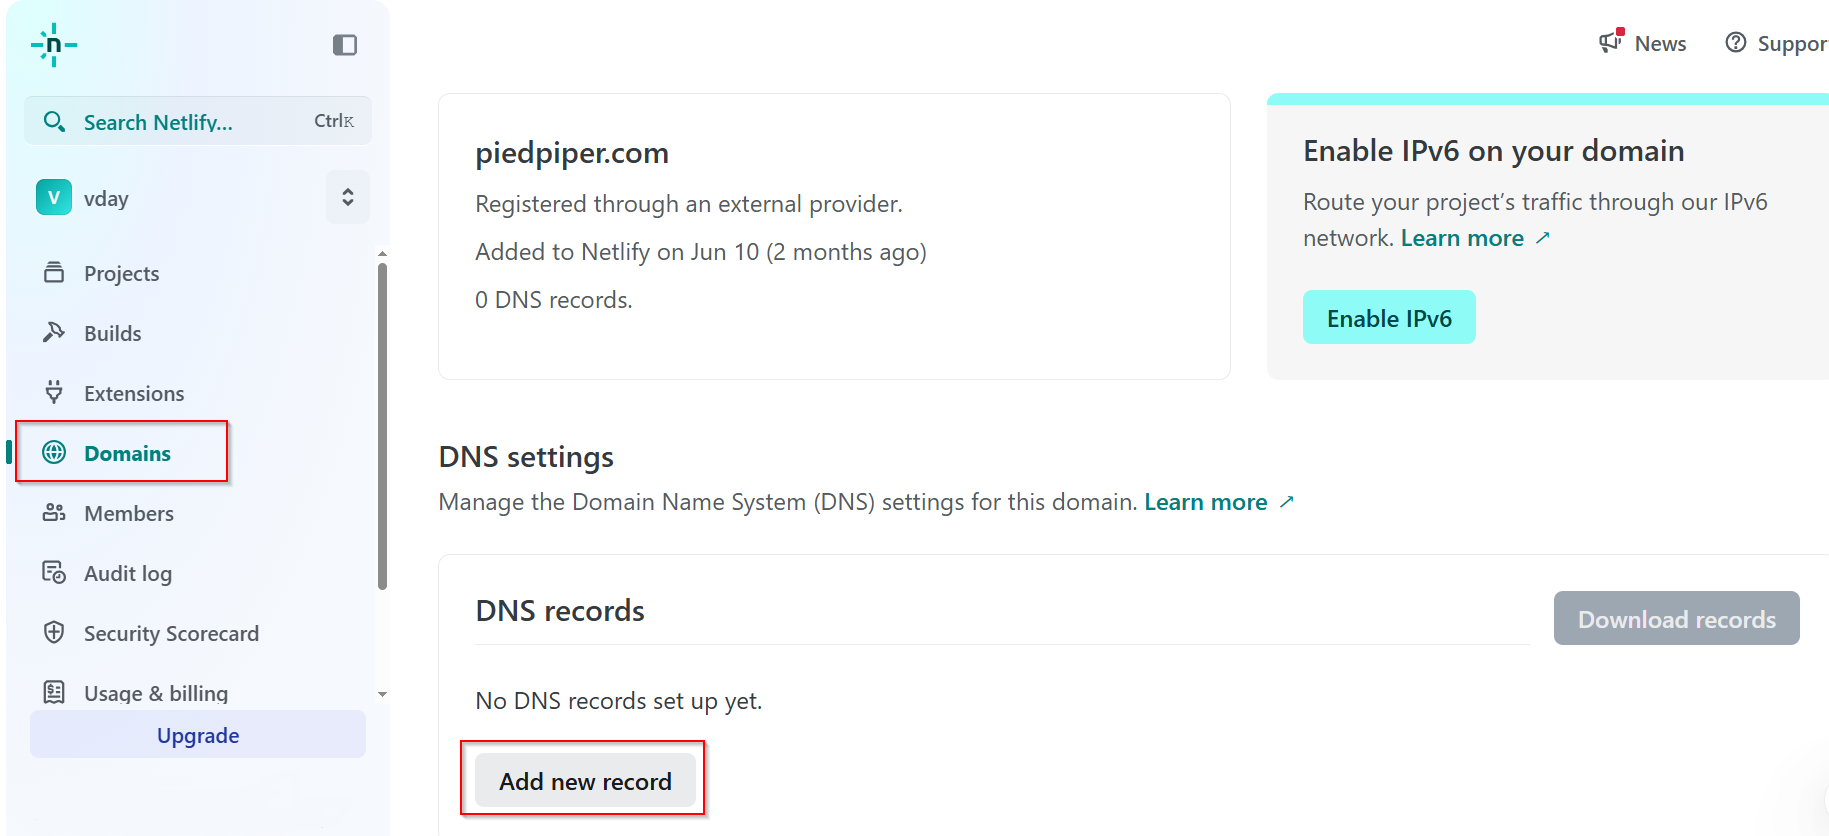The height and width of the screenshot is (836, 1829).
Task: Click the vday team avatar
Action: pos(54,197)
